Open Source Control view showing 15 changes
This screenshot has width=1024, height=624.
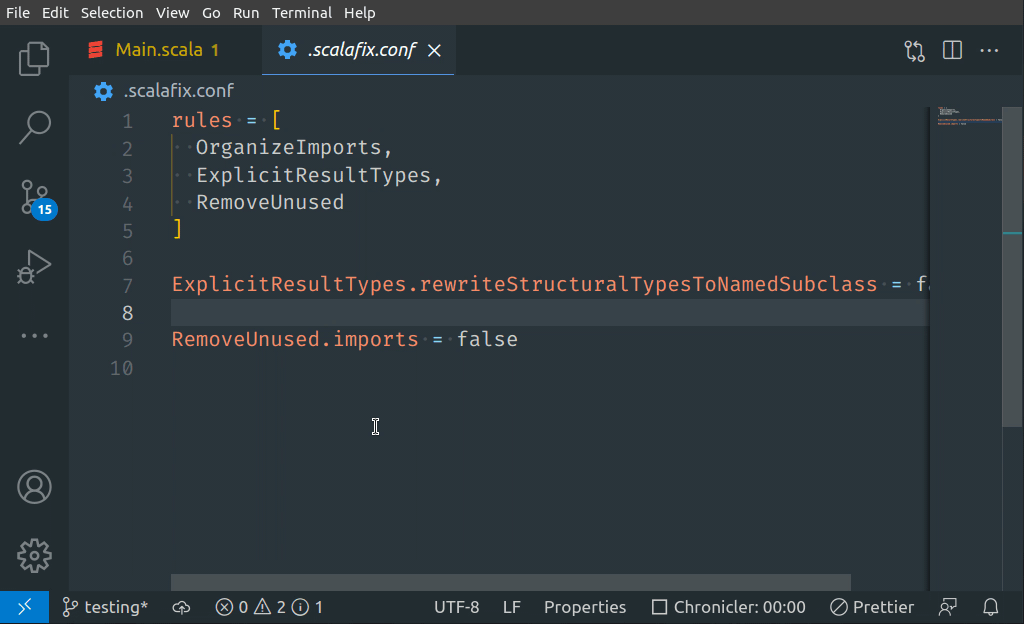pyautogui.click(x=34, y=198)
